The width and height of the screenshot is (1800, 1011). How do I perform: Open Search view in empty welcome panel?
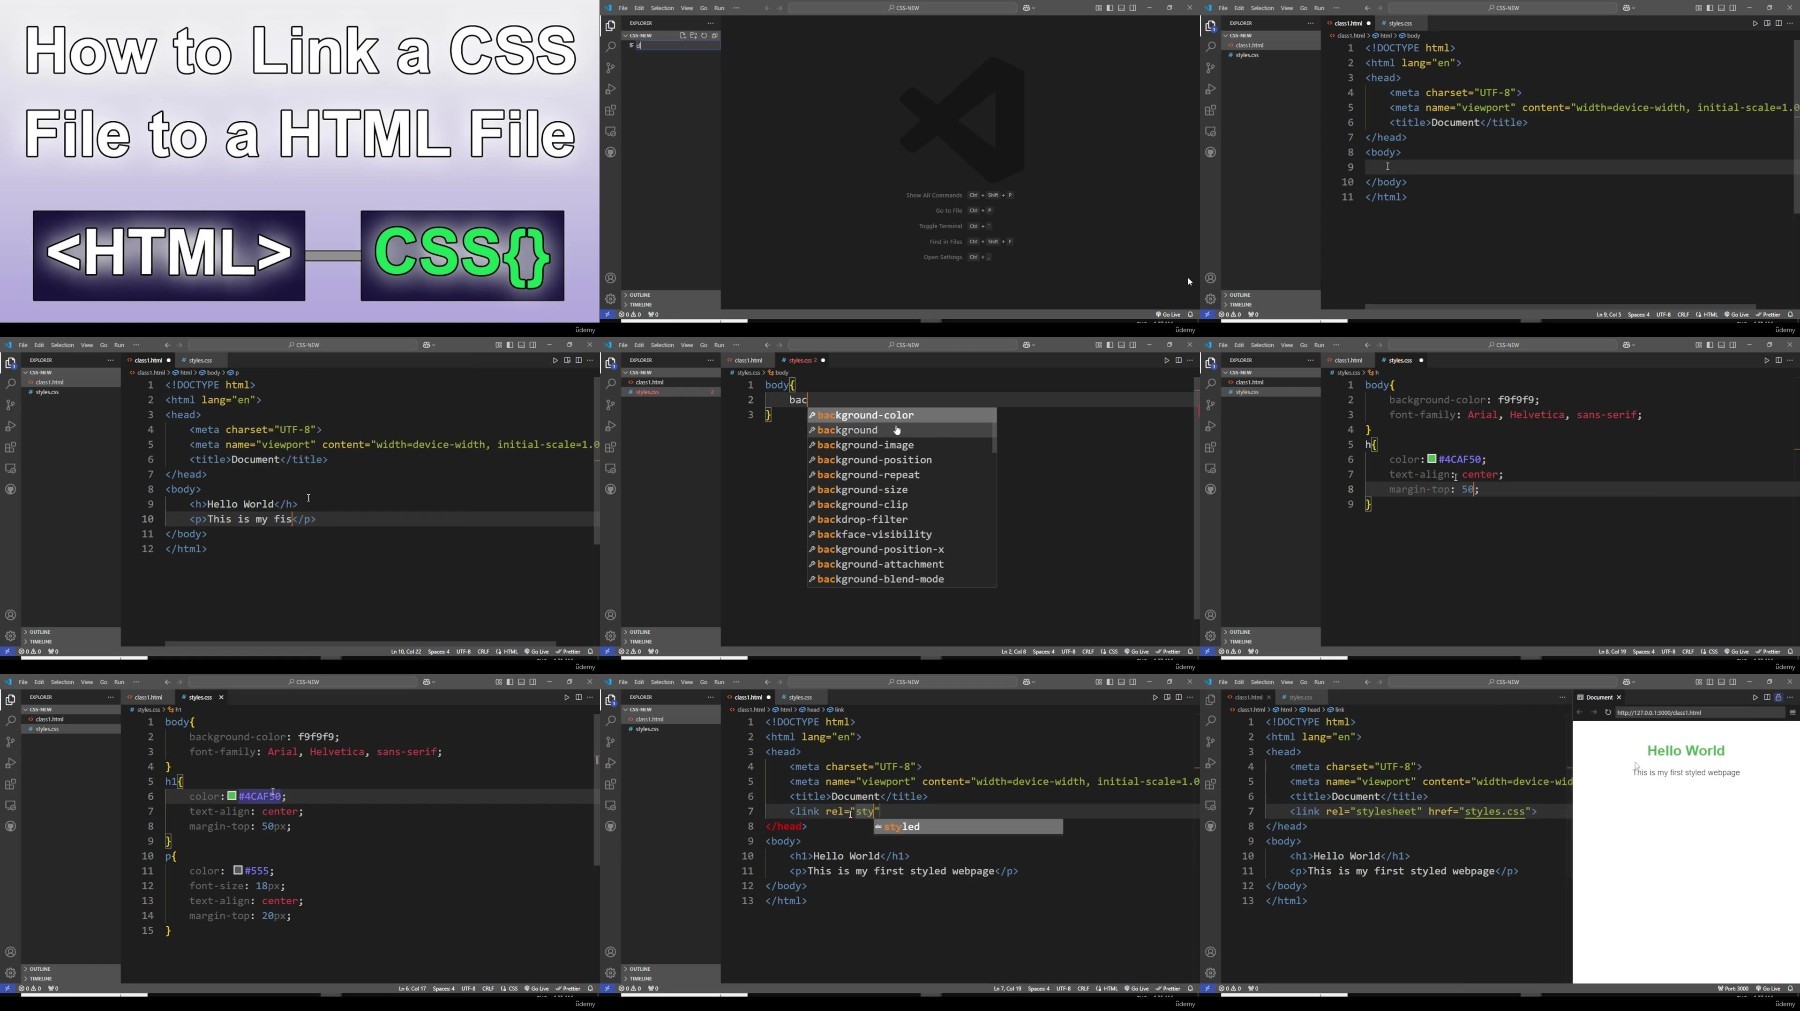click(610, 46)
